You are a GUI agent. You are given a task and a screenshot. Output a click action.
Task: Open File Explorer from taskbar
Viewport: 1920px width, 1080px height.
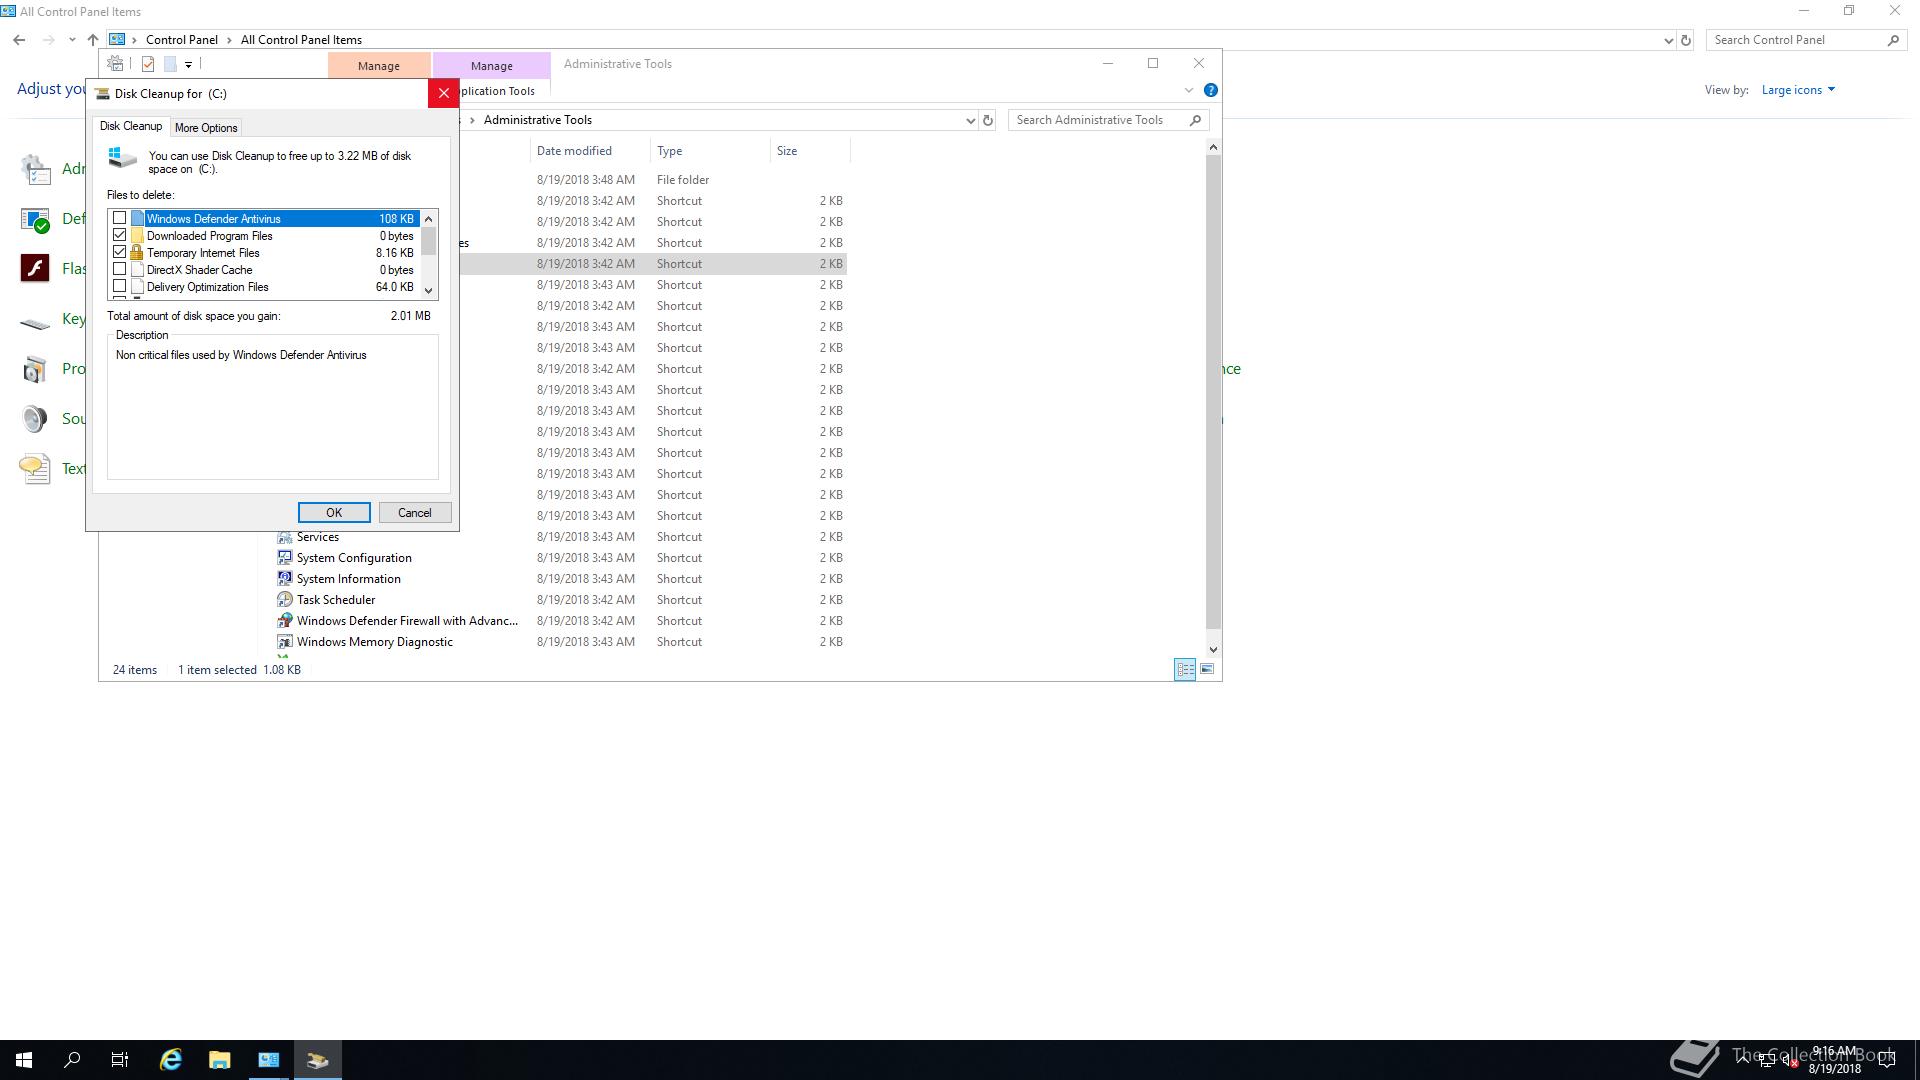pyautogui.click(x=220, y=1060)
